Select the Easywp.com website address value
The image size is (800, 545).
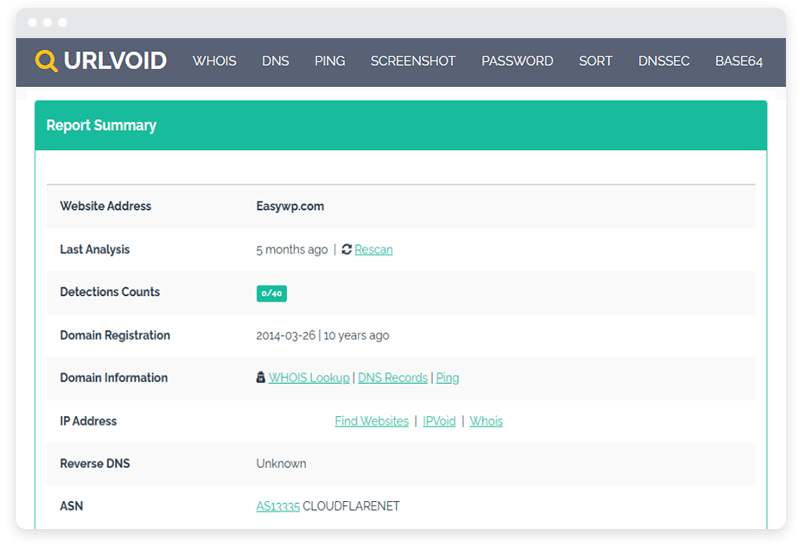[x=290, y=206]
